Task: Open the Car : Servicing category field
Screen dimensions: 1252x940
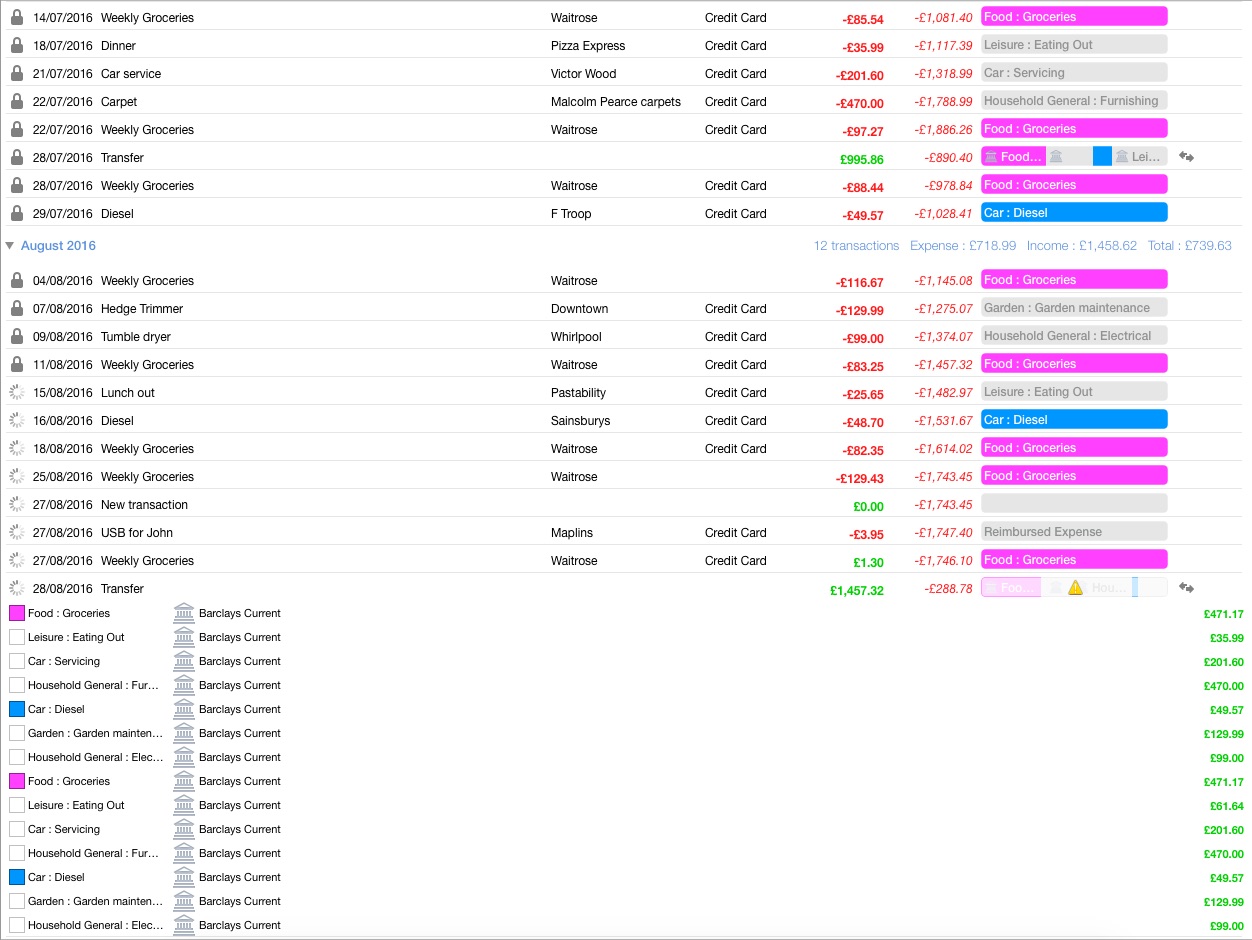Action: (1073, 73)
